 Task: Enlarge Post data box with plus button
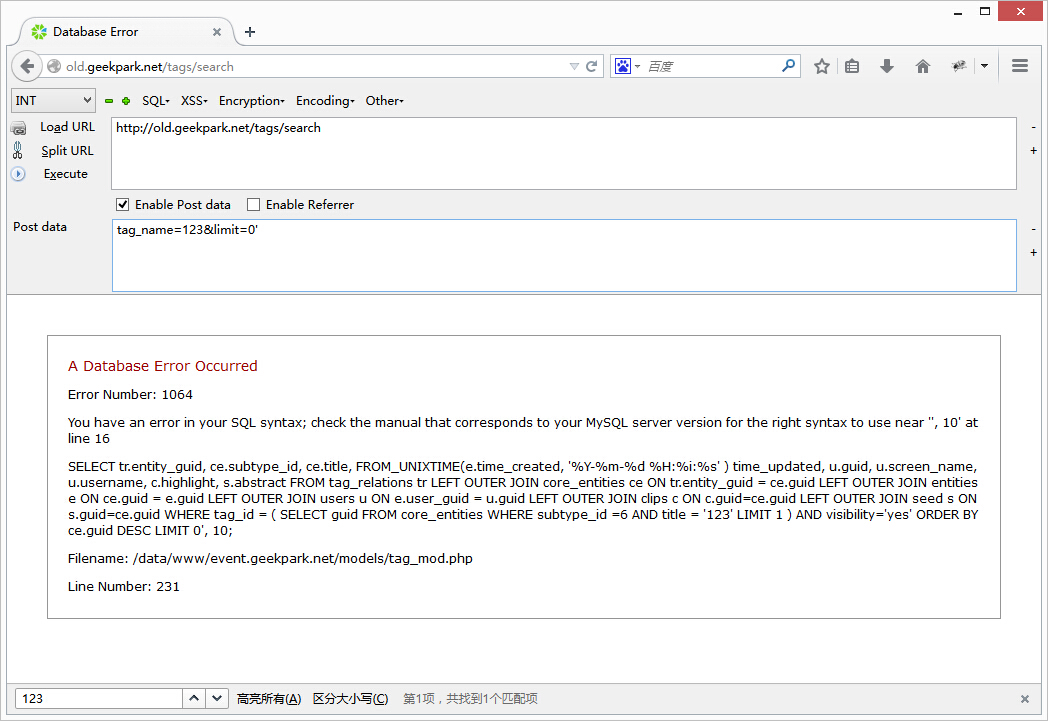point(1033,253)
